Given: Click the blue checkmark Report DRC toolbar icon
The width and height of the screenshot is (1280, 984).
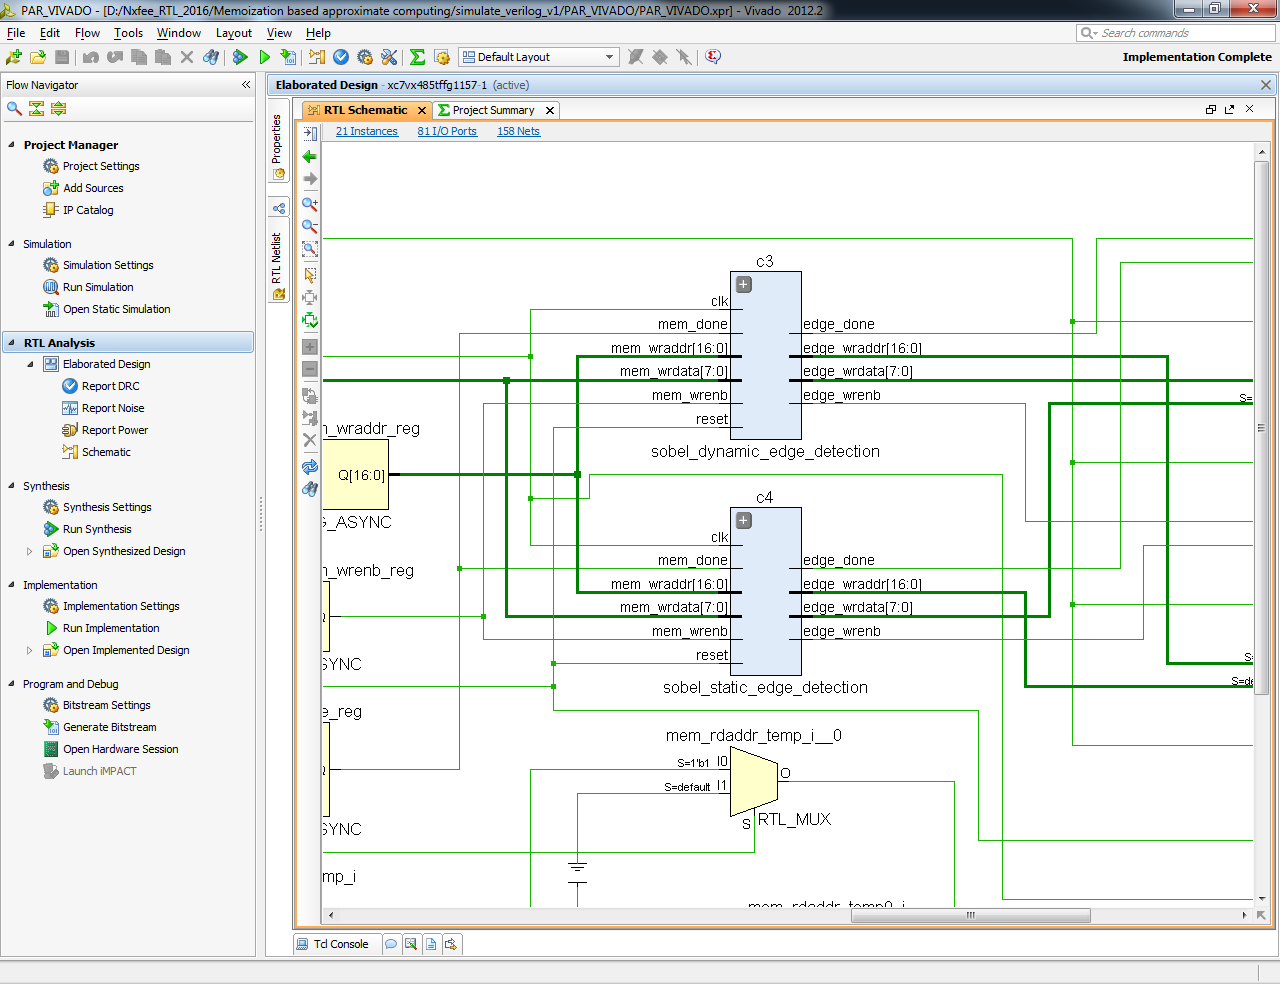Looking at the screenshot, I should coord(341,57).
